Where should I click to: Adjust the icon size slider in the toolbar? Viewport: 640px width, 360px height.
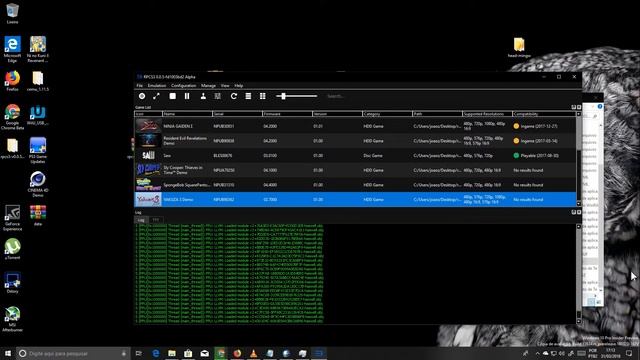click(296, 96)
